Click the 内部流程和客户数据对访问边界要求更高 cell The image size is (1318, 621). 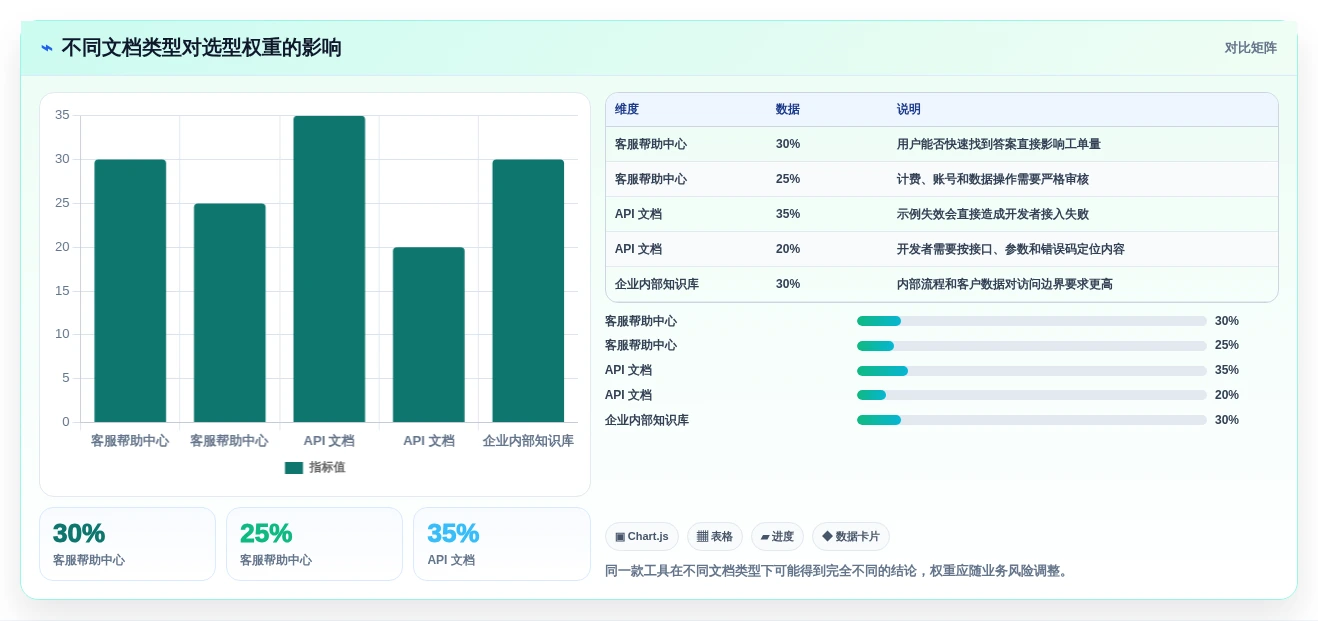tap(1005, 284)
